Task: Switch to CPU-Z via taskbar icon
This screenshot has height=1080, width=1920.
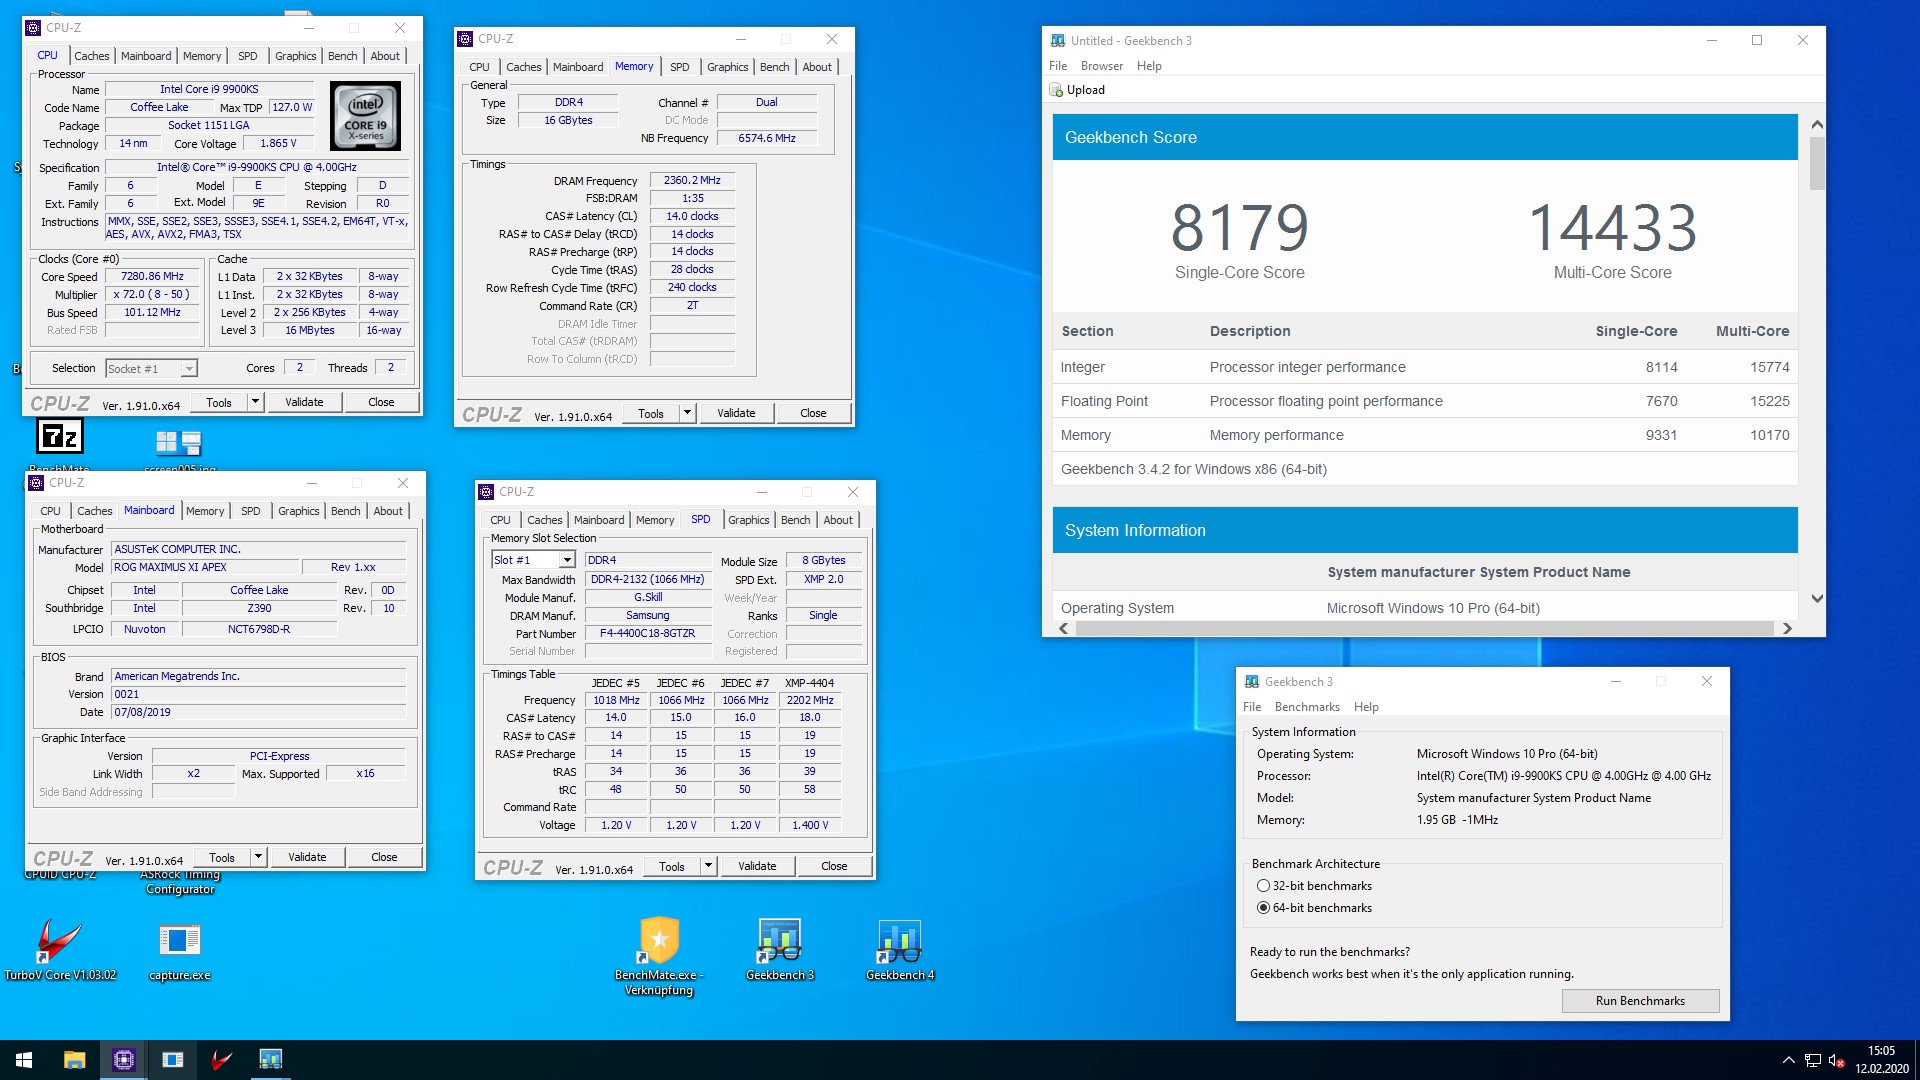Action: 124,1060
